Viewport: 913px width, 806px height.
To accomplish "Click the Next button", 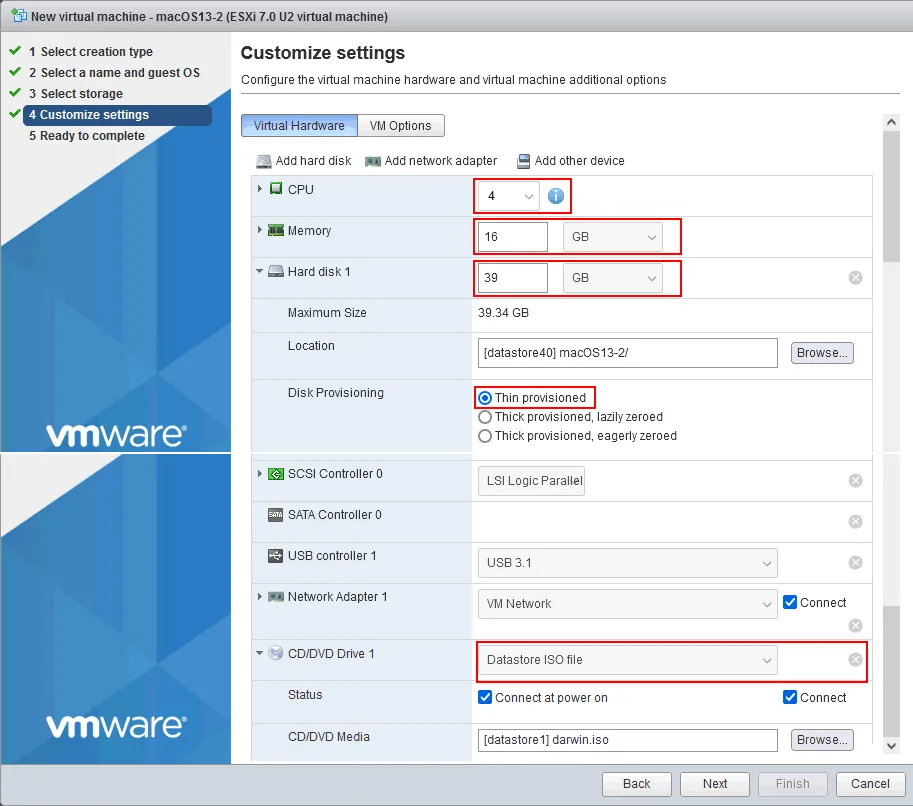I will pos(715,784).
